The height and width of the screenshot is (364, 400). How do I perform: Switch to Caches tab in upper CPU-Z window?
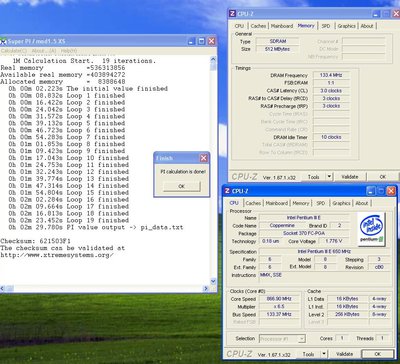[x=258, y=26]
